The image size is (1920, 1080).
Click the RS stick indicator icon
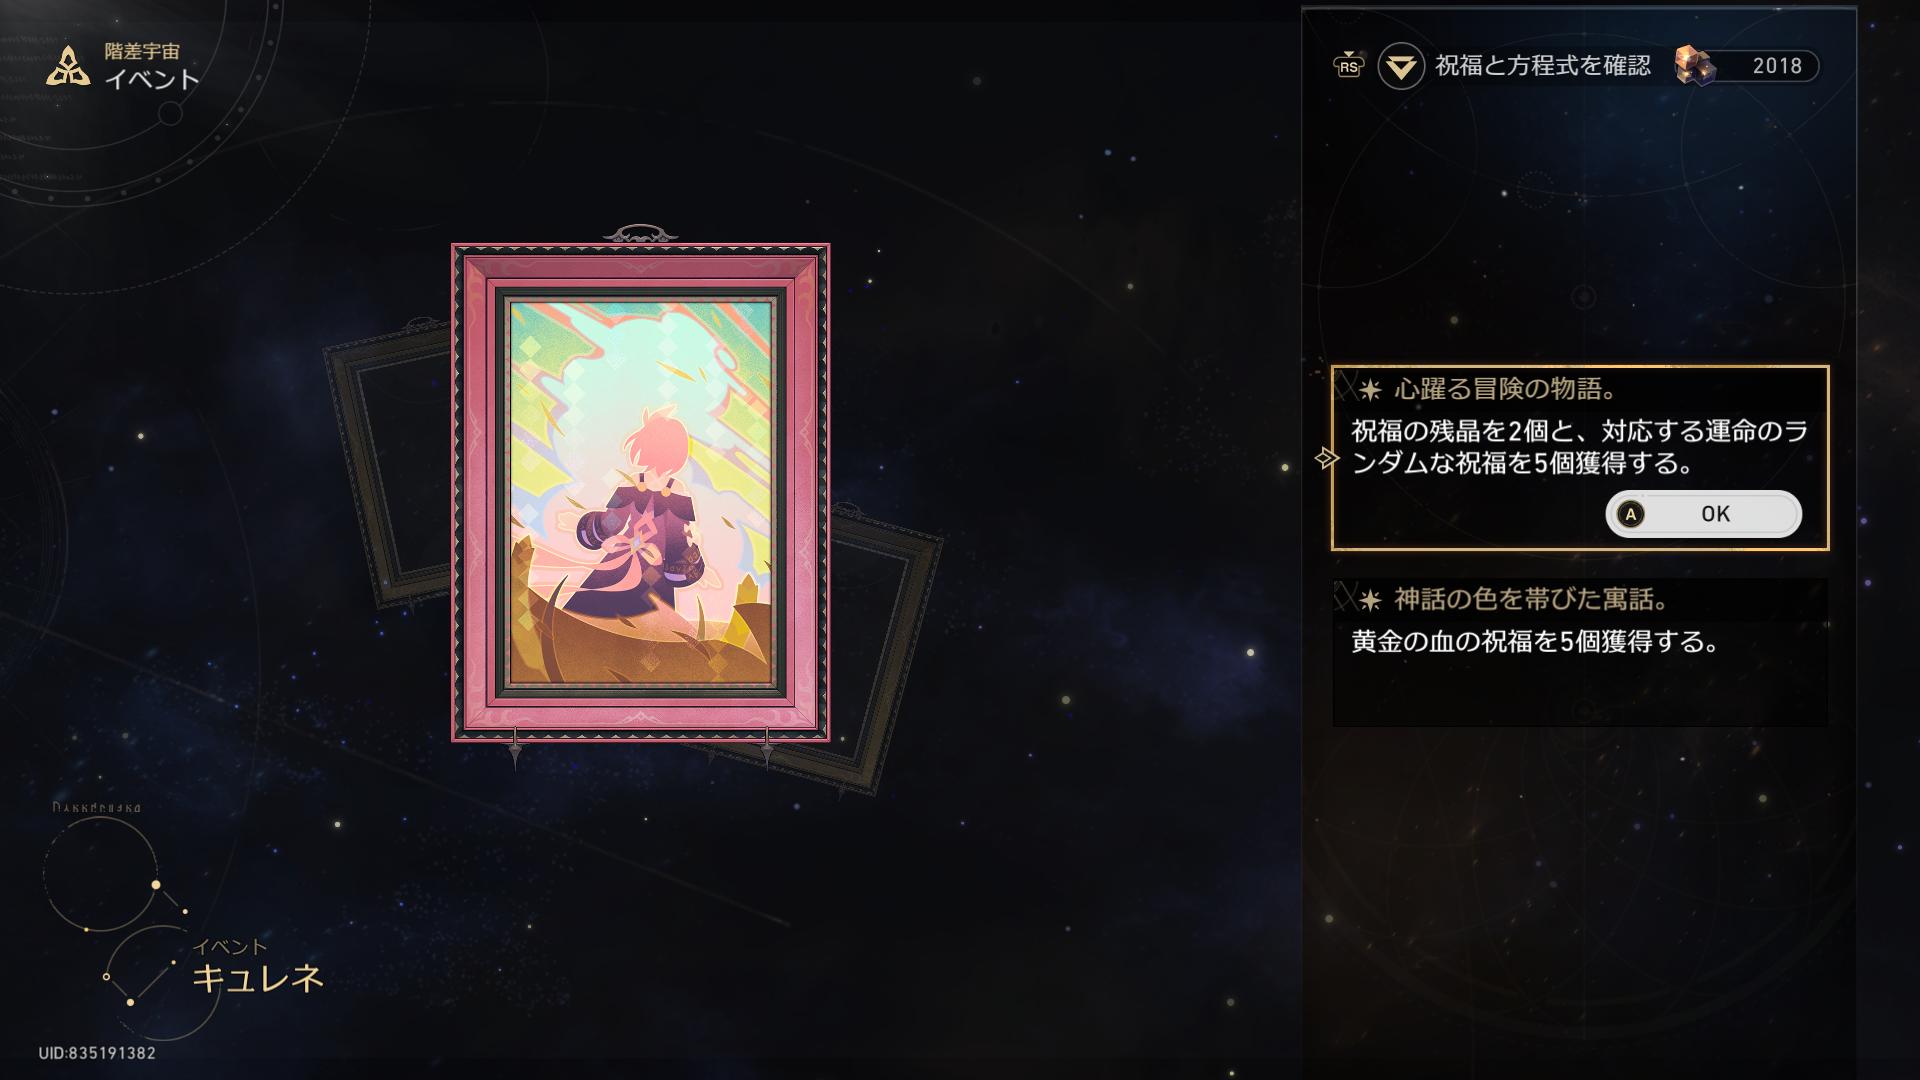point(1349,66)
